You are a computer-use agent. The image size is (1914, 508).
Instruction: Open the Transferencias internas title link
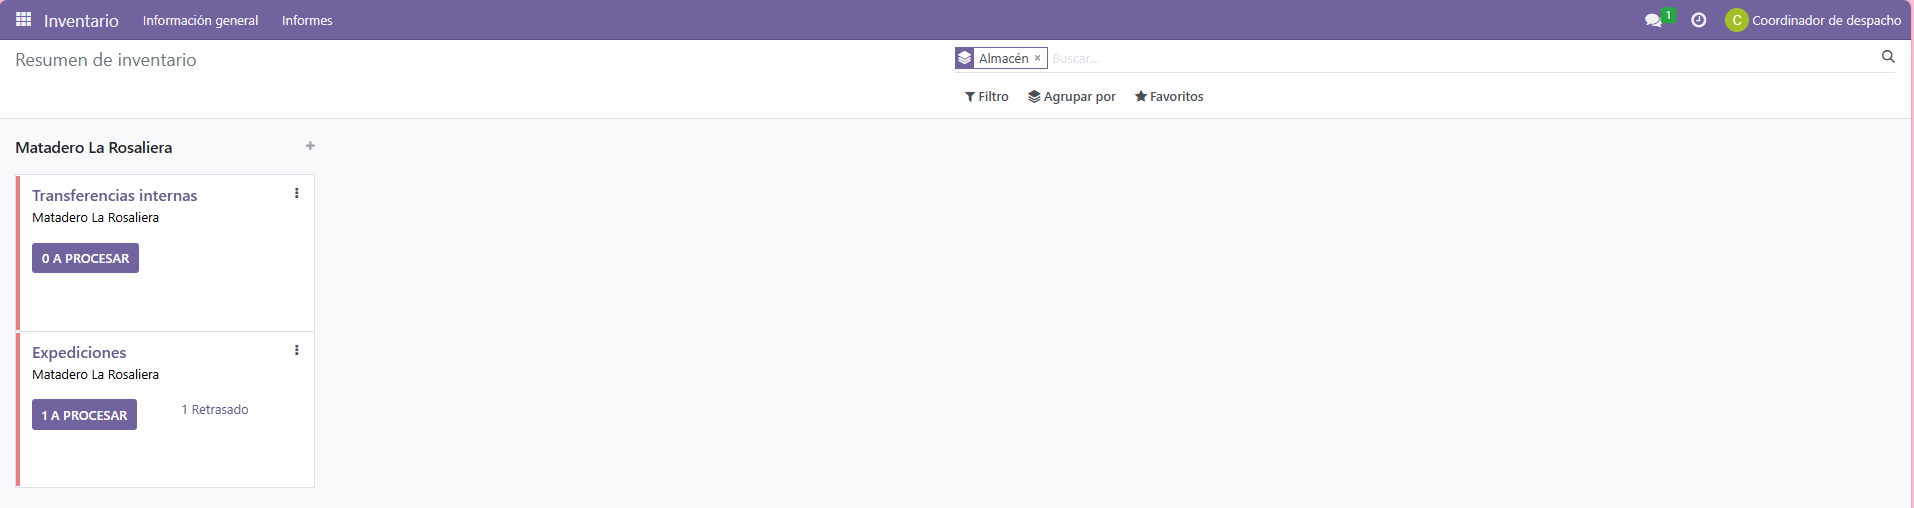tap(114, 196)
